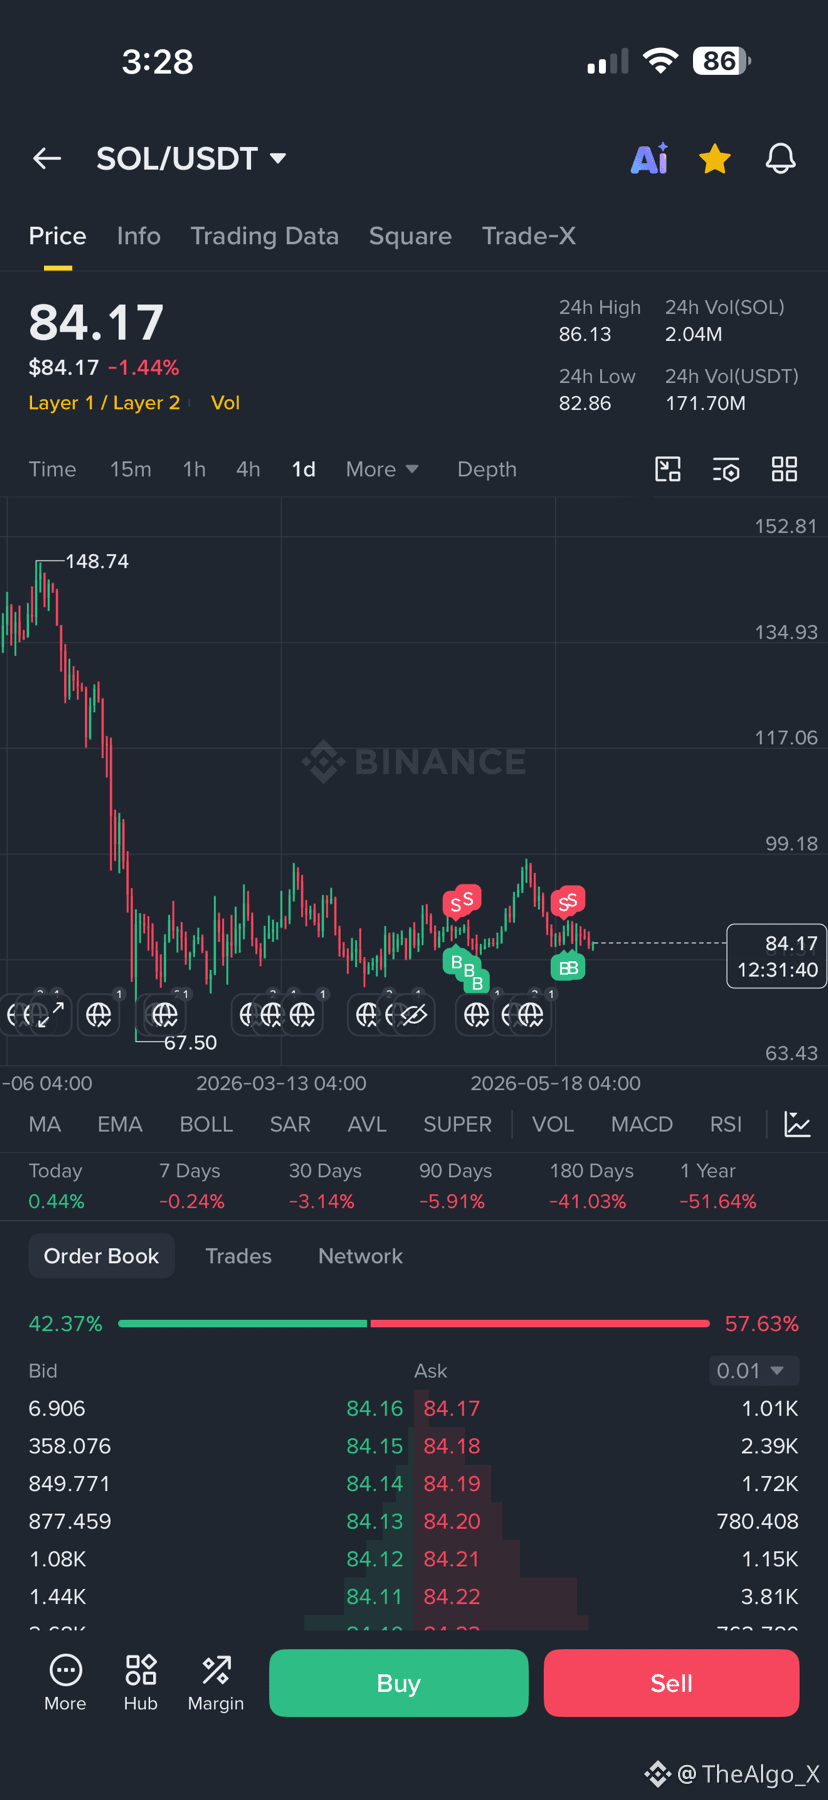Tap the red Sell button

pos(671,1683)
